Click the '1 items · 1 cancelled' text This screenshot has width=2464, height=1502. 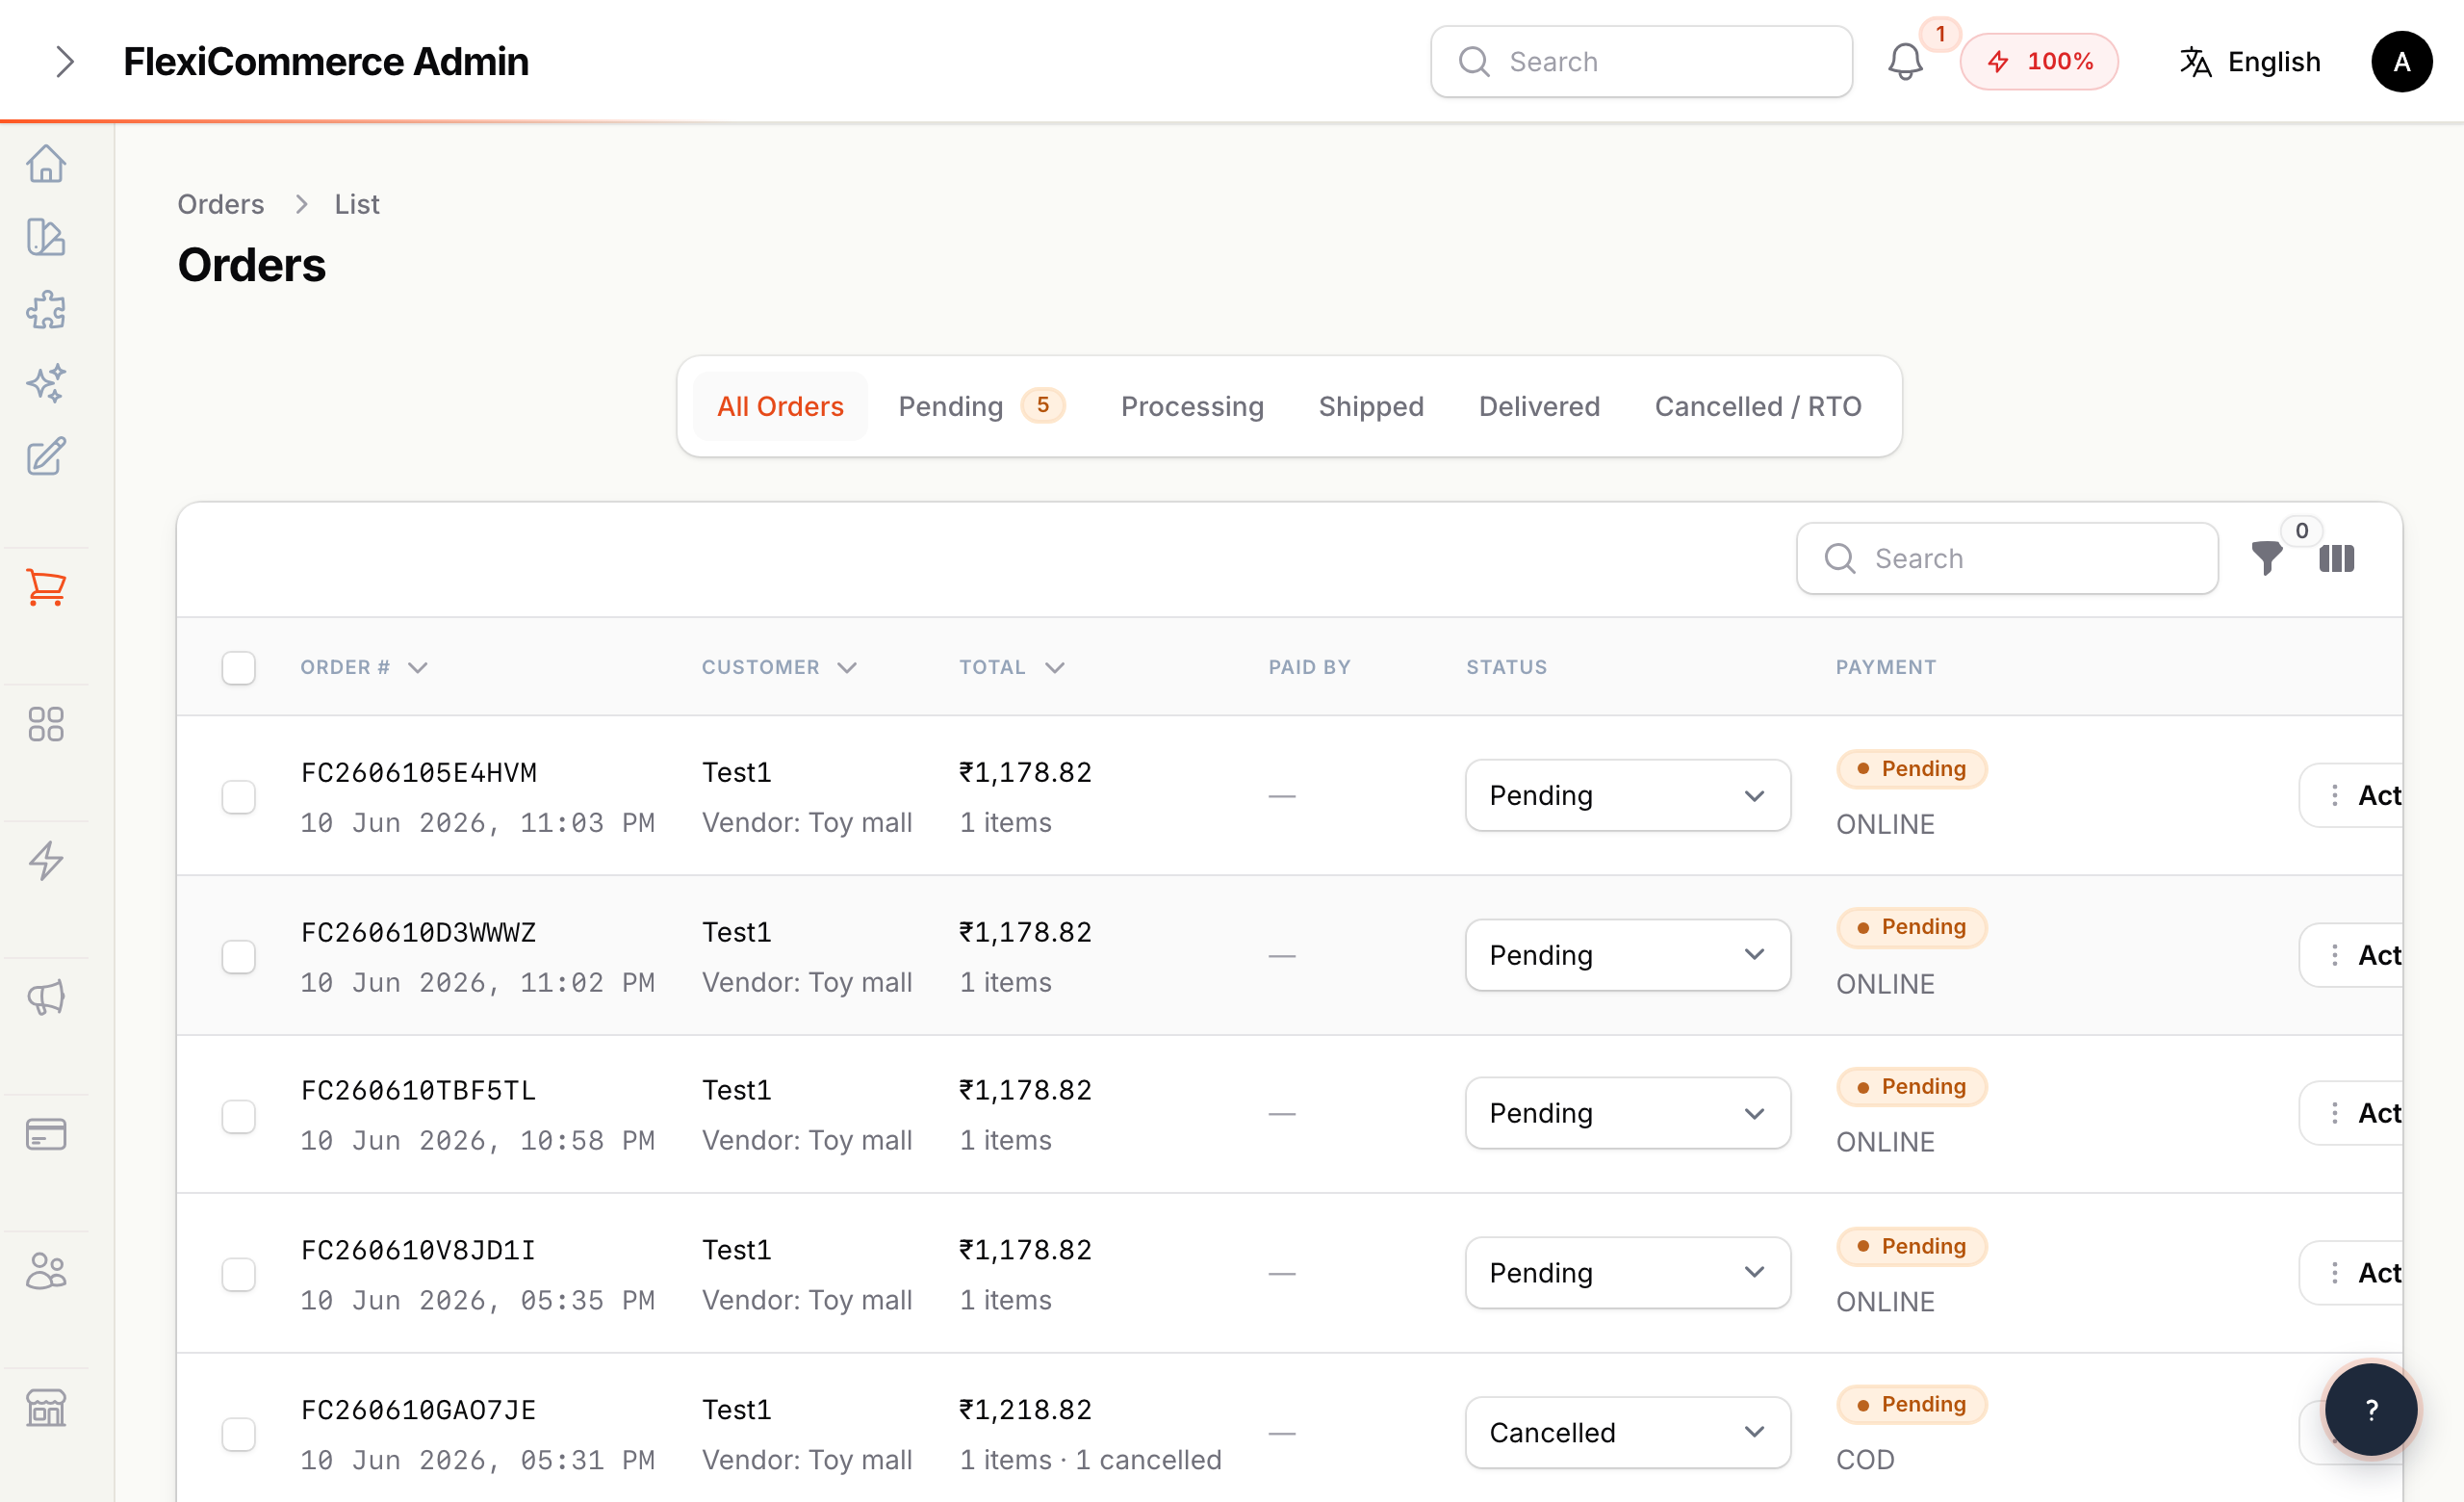click(1090, 1460)
